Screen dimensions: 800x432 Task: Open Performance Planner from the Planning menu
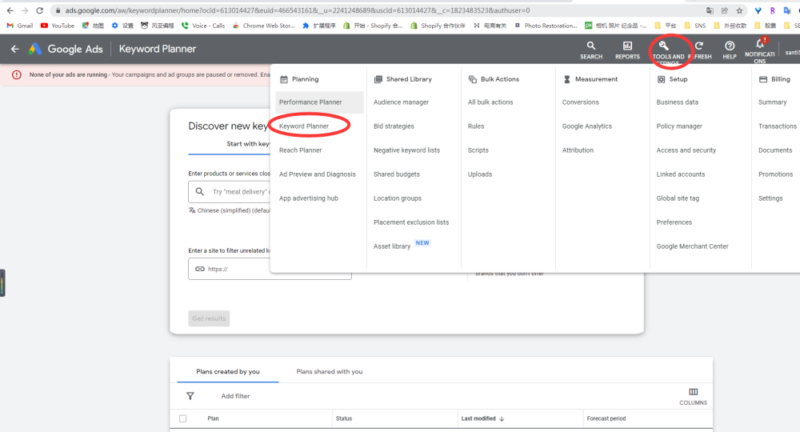coord(310,102)
